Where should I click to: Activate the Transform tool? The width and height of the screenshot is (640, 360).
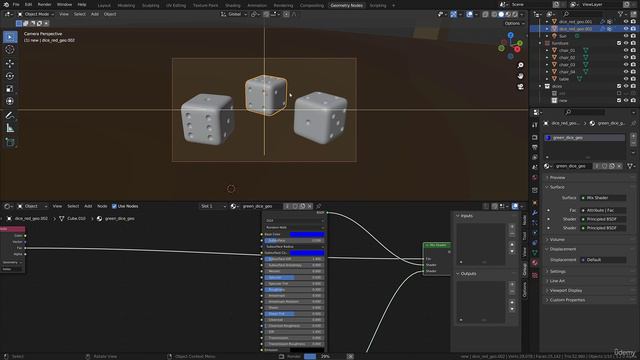10,101
